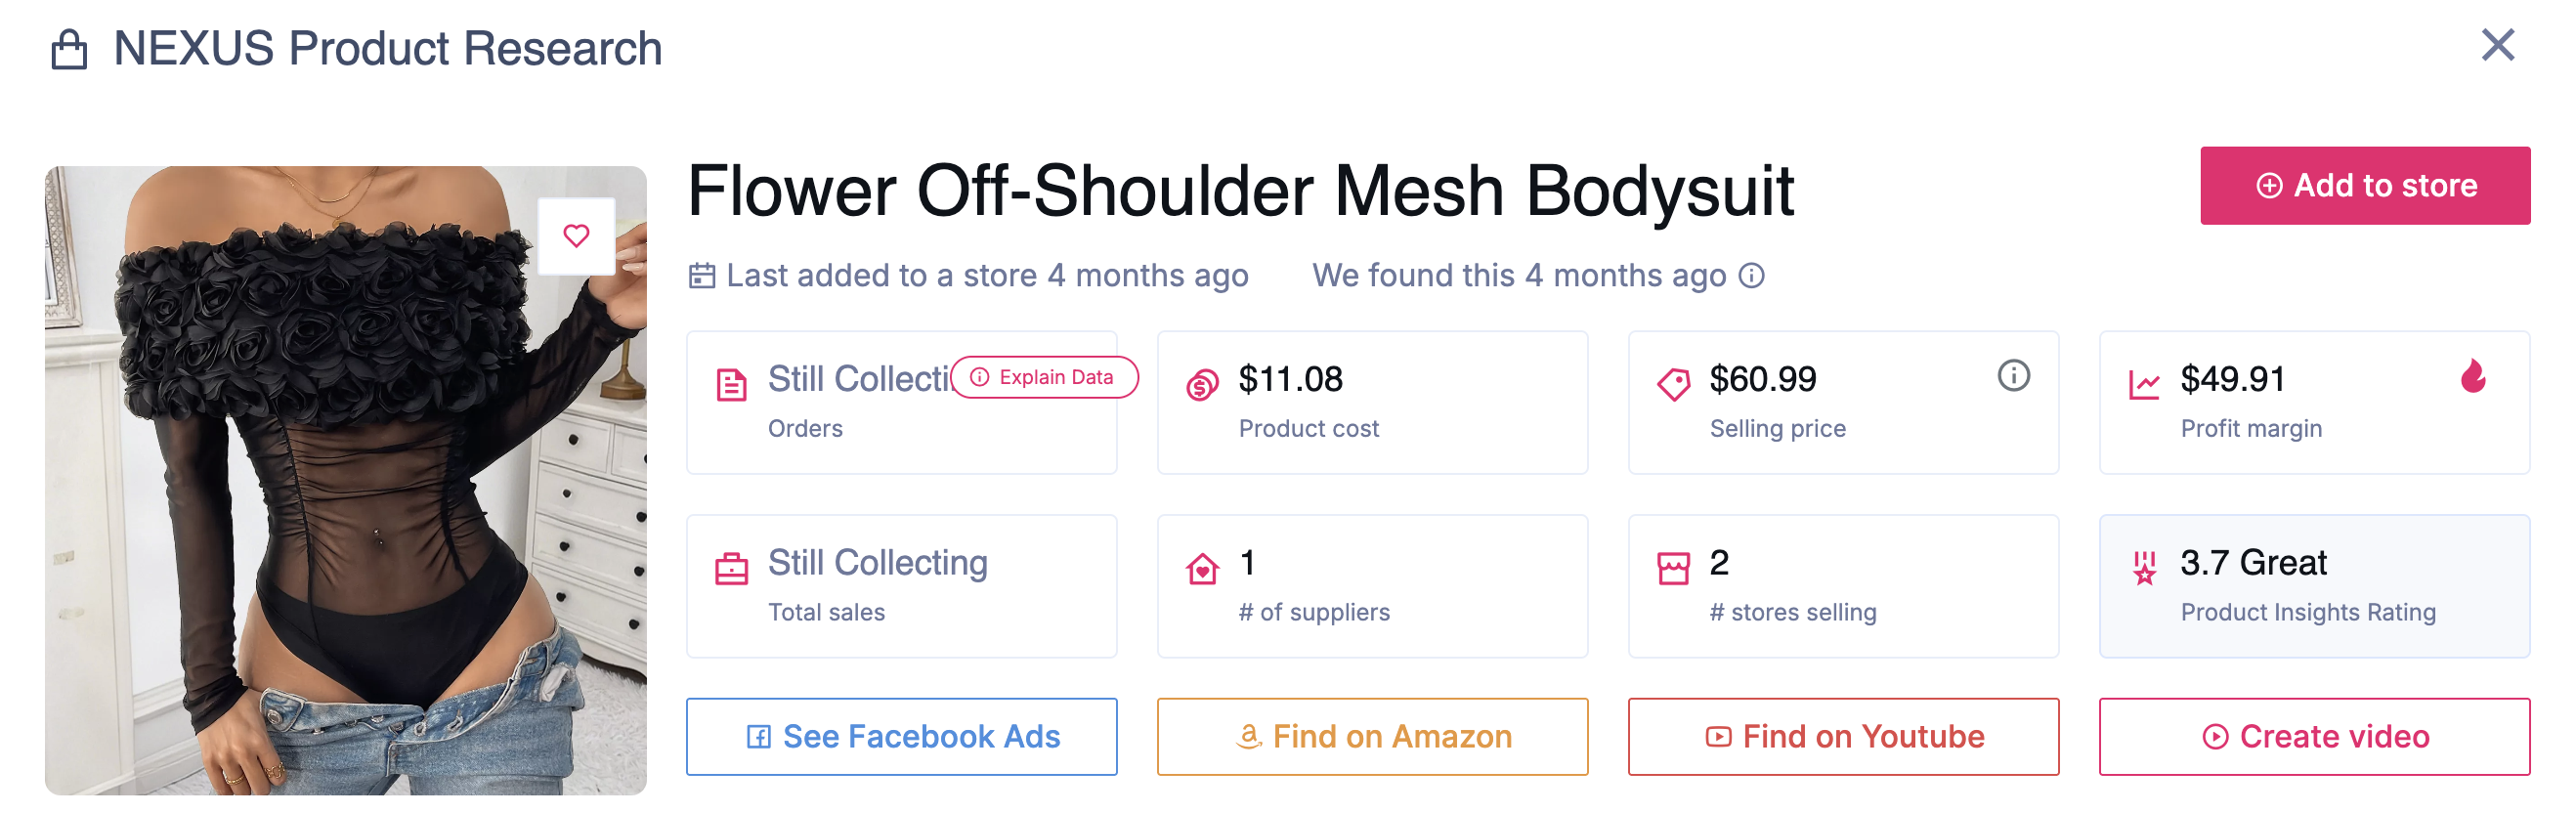Open Explain Data for Orders
The width and height of the screenshot is (2576, 813).
pyautogui.click(x=1043, y=378)
